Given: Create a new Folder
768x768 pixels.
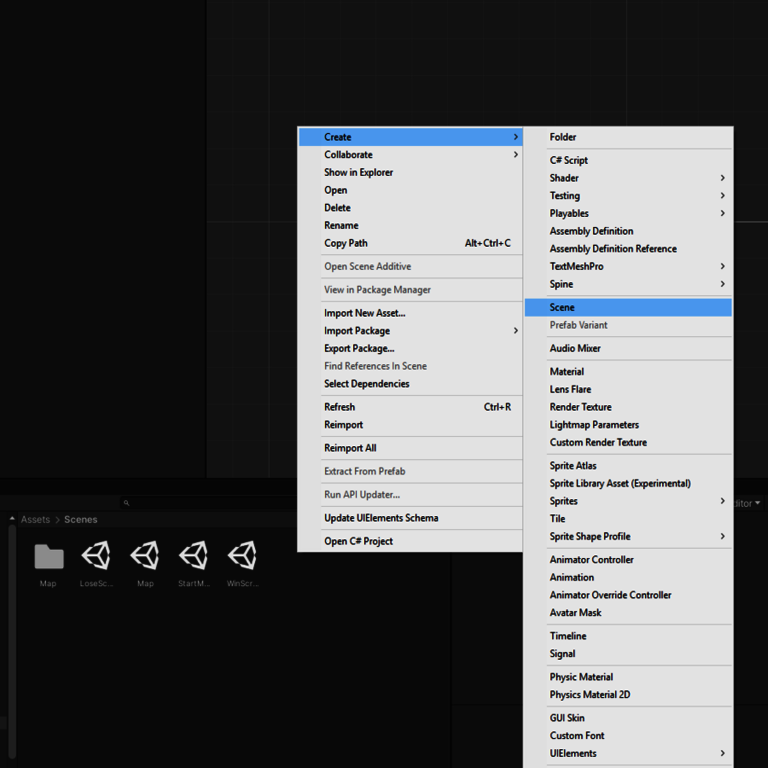Looking at the screenshot, I should tap(628, 137).
